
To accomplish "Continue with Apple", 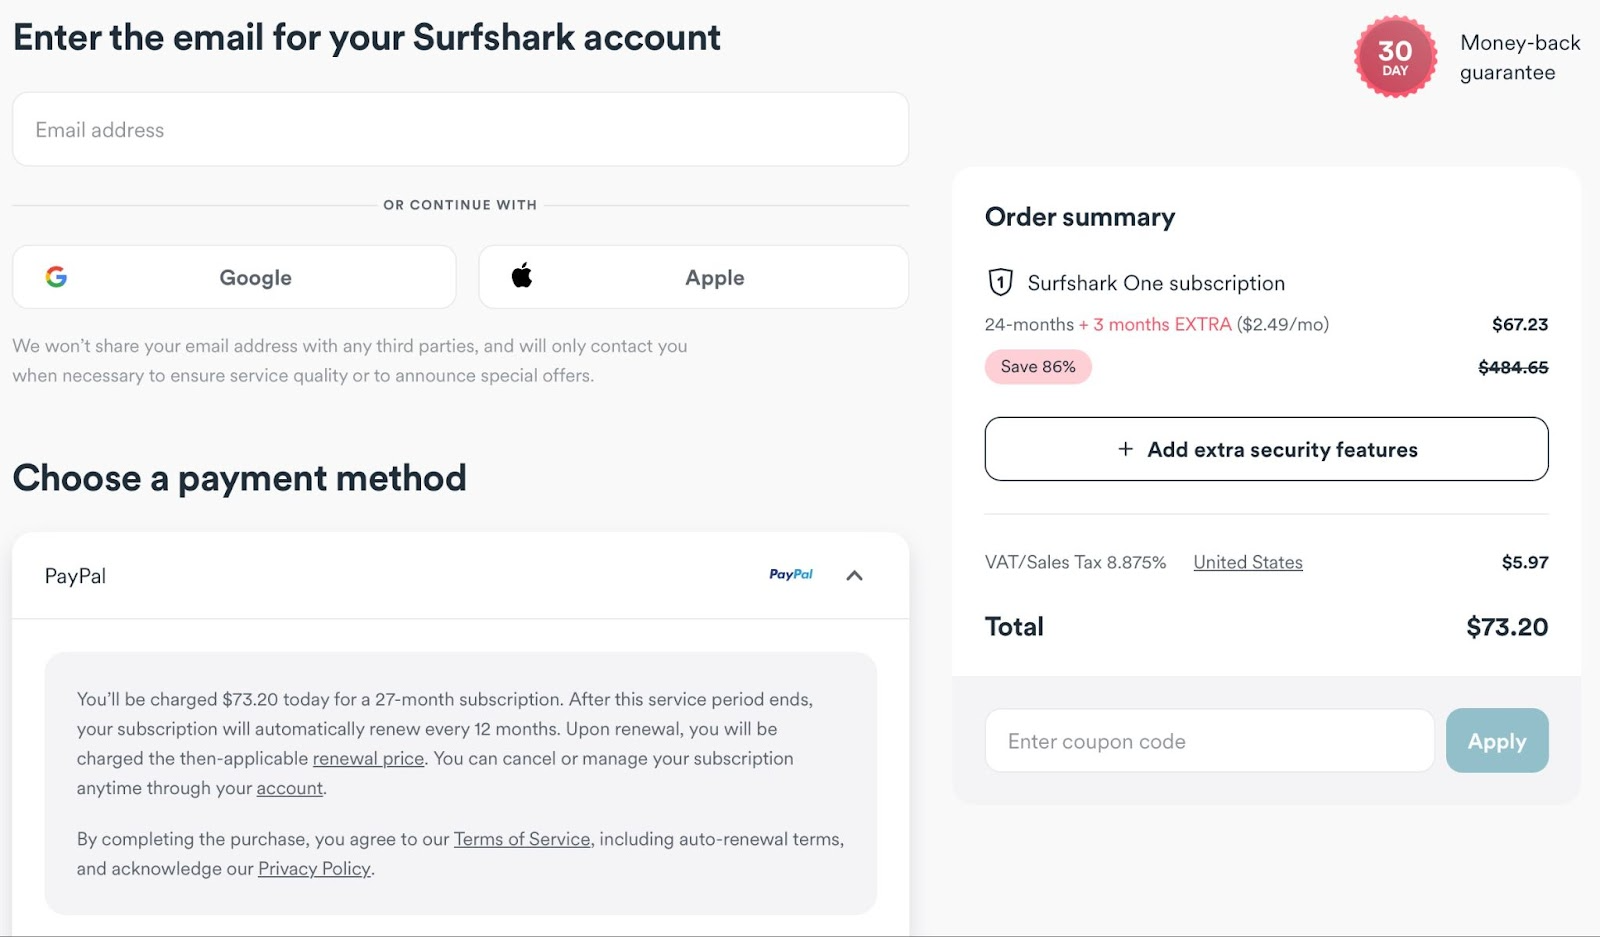I will [692, 277].
